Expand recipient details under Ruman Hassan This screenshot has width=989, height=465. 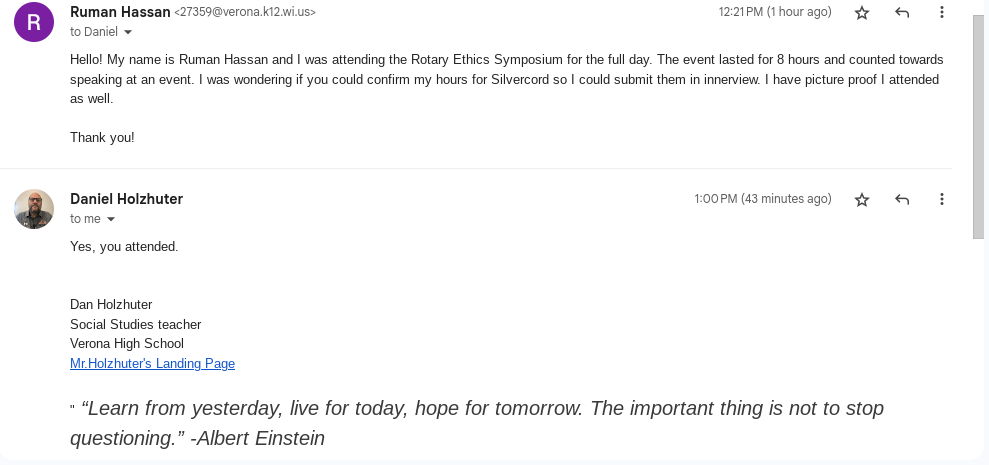coord(127,33)
